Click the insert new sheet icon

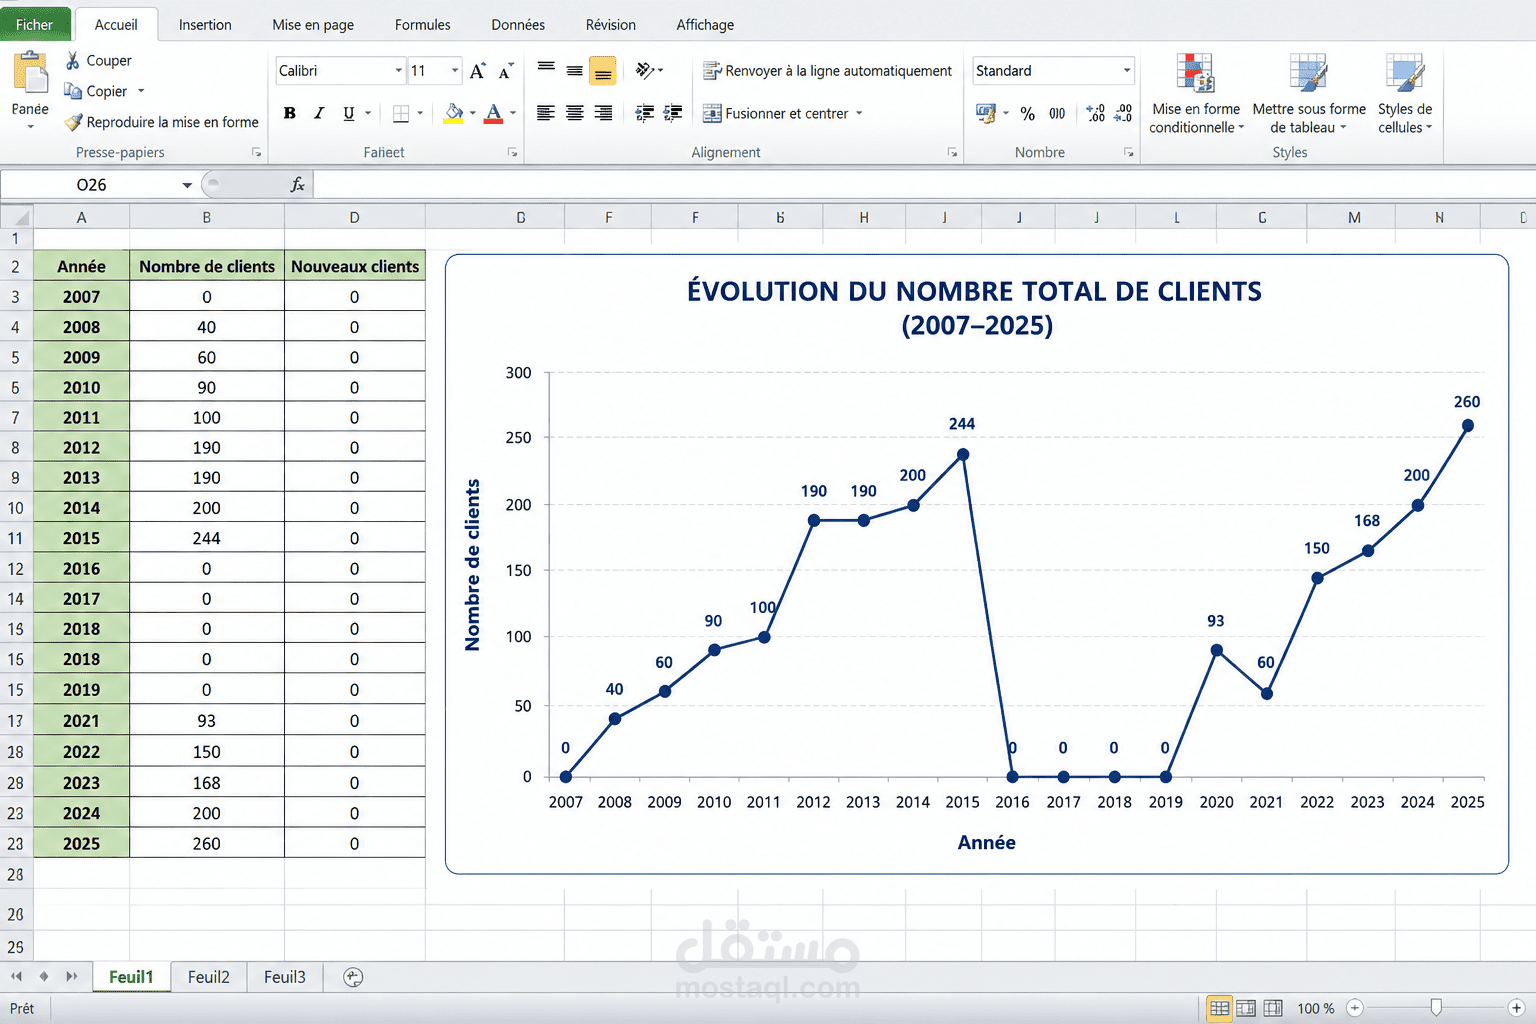(x=353, y=977)
